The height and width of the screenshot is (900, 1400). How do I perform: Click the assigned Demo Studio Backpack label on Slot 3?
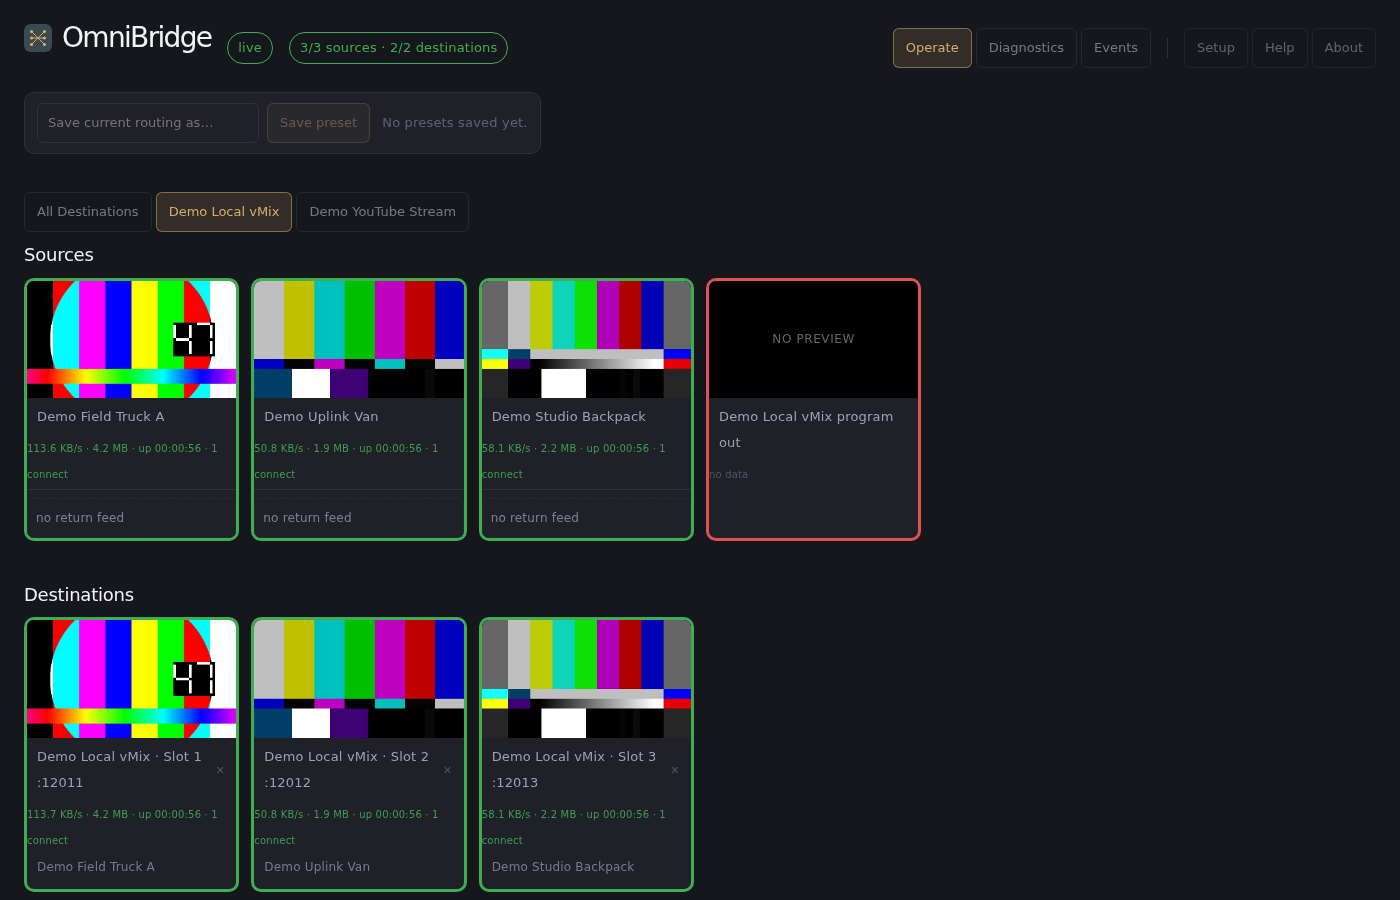pos(563,867)
